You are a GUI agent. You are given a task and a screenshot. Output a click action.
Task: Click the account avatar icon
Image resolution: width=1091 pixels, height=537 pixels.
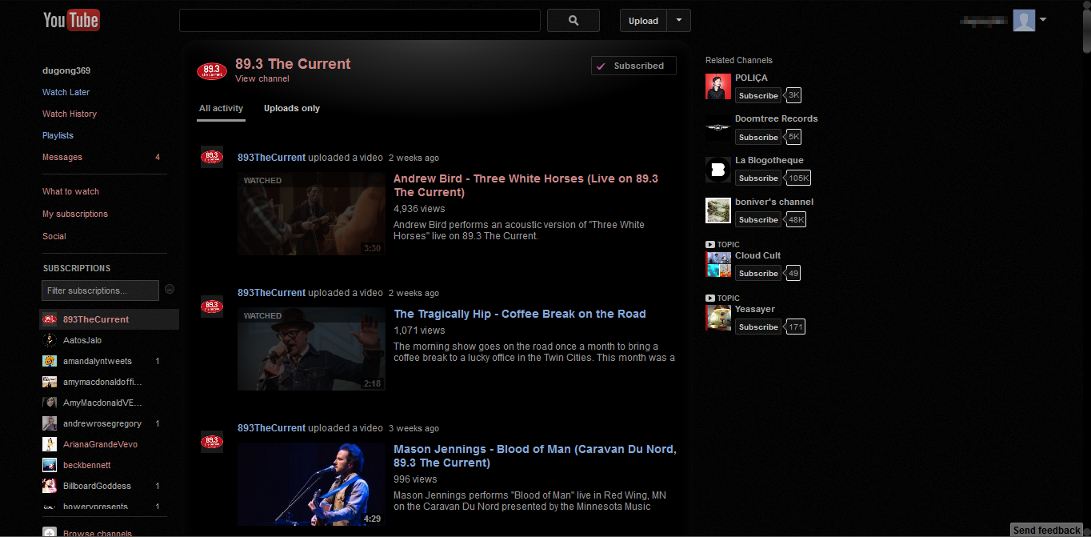click(x=1024, y=20)
